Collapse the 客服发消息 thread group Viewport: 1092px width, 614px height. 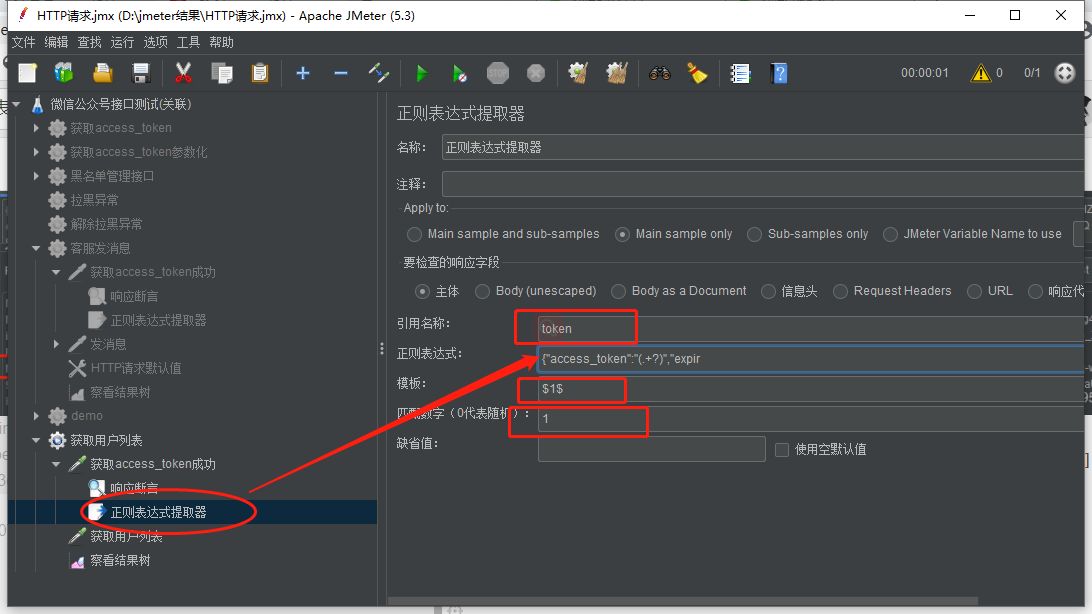click(x=36, y=248)
